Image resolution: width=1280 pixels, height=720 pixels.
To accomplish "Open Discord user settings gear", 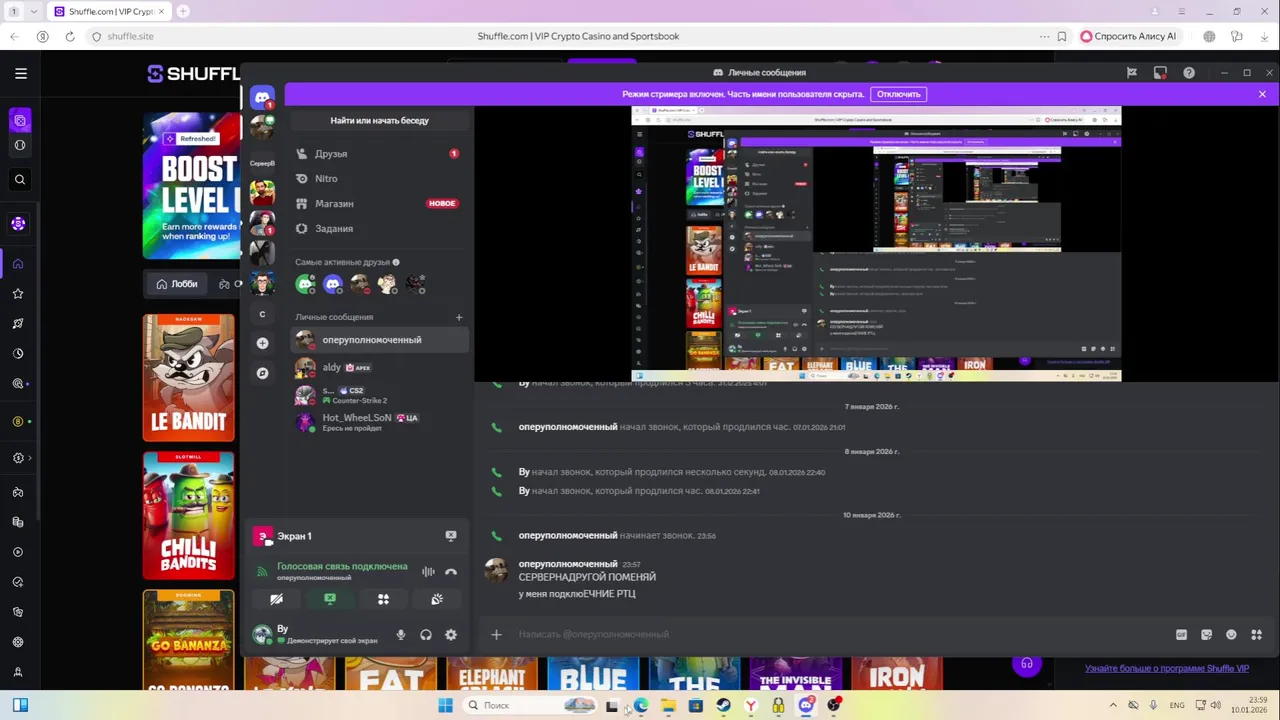I will (451, 634).
